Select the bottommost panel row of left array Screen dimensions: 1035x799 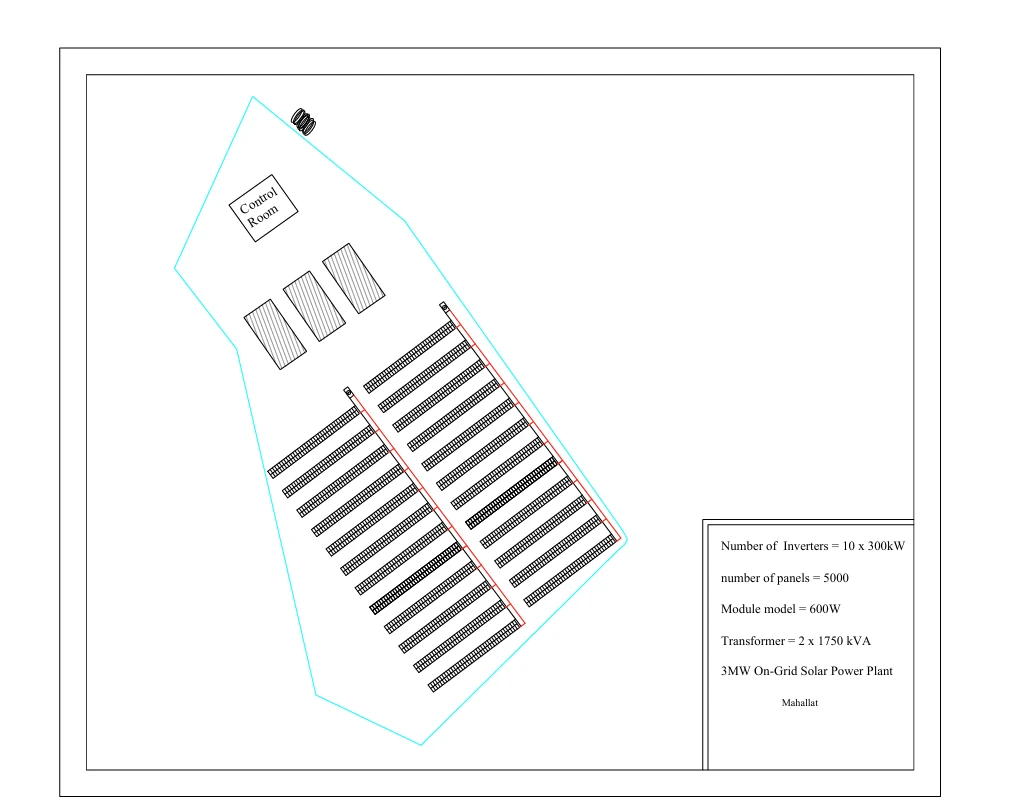pyautogui.click(x=474, y=656)
